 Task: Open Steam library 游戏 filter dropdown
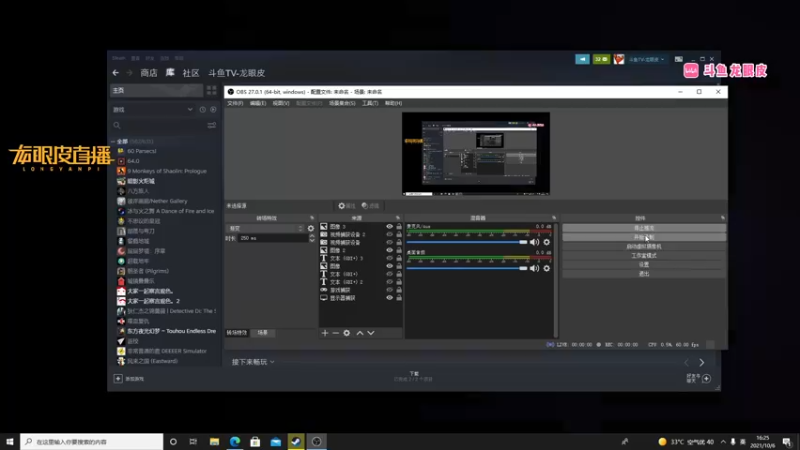tap(153, 110)
